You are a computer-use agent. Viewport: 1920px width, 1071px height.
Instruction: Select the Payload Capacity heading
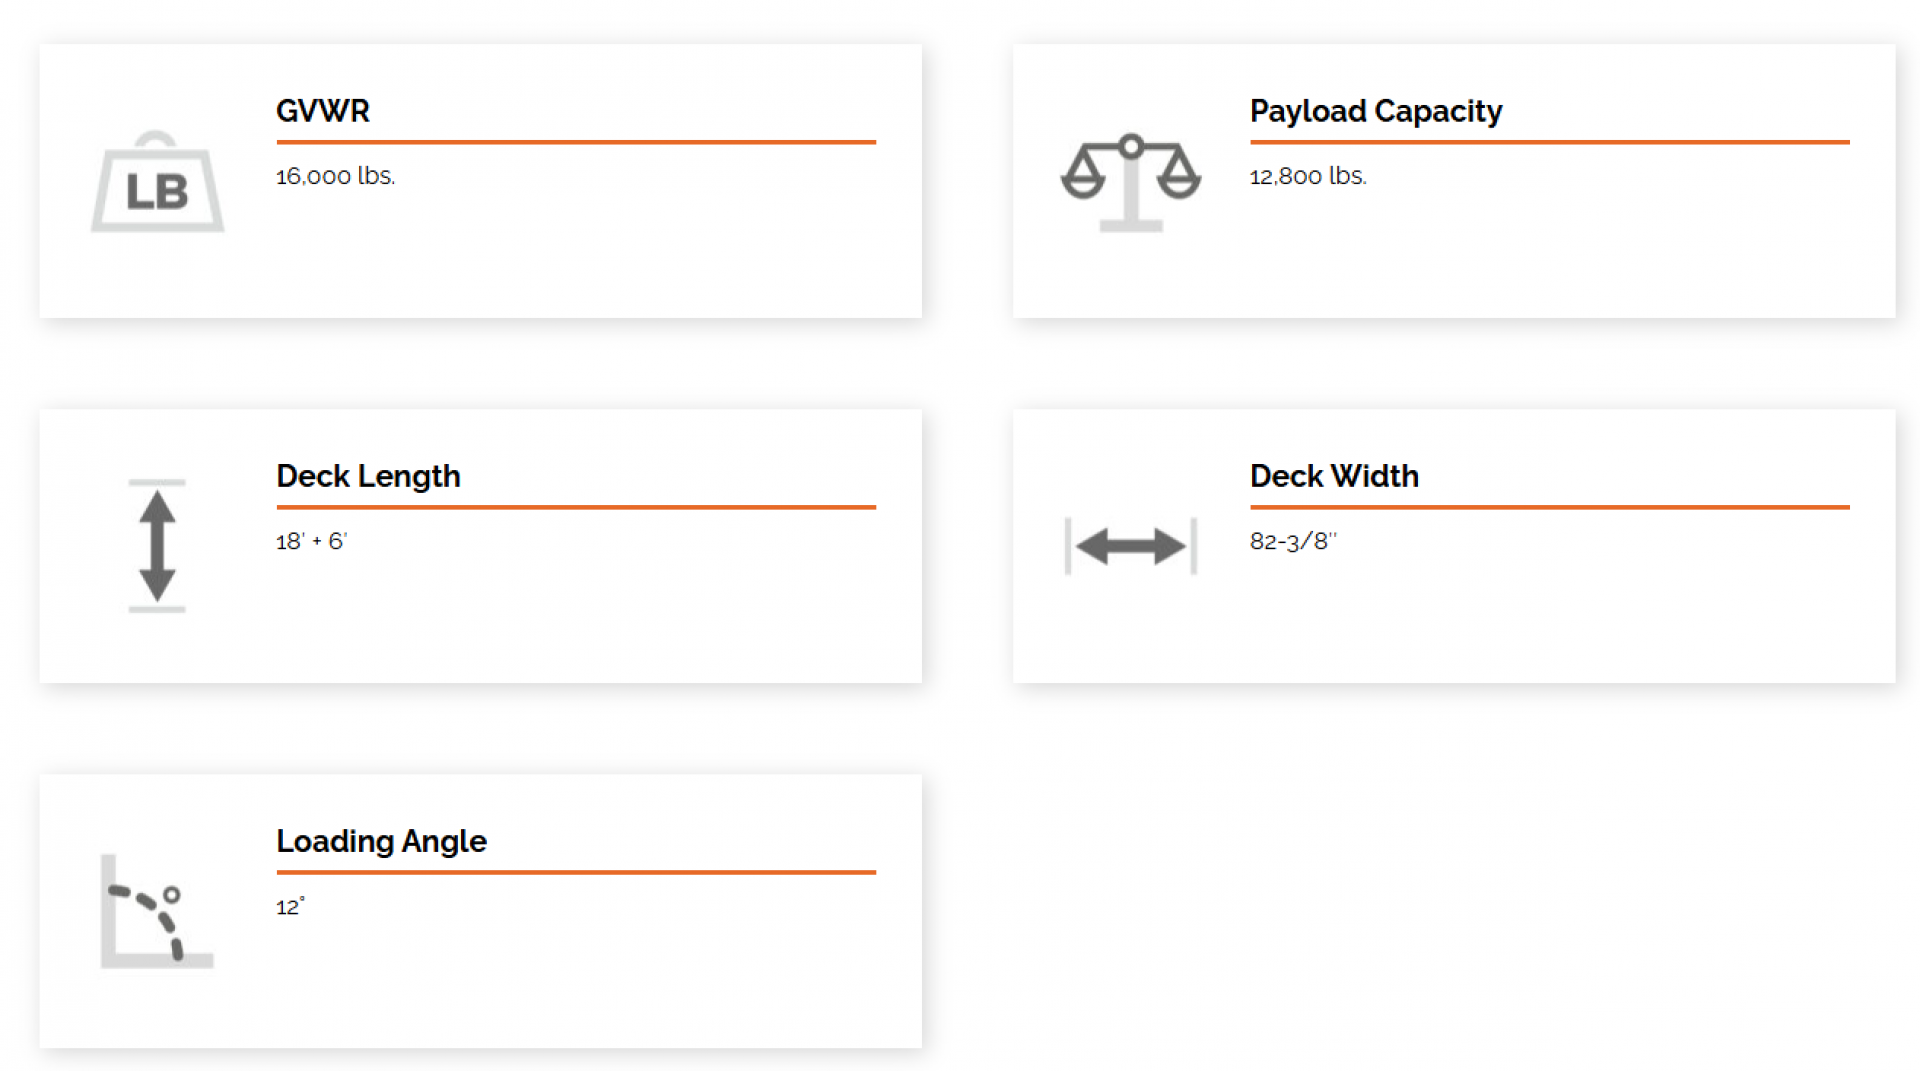click(1376, 111)
